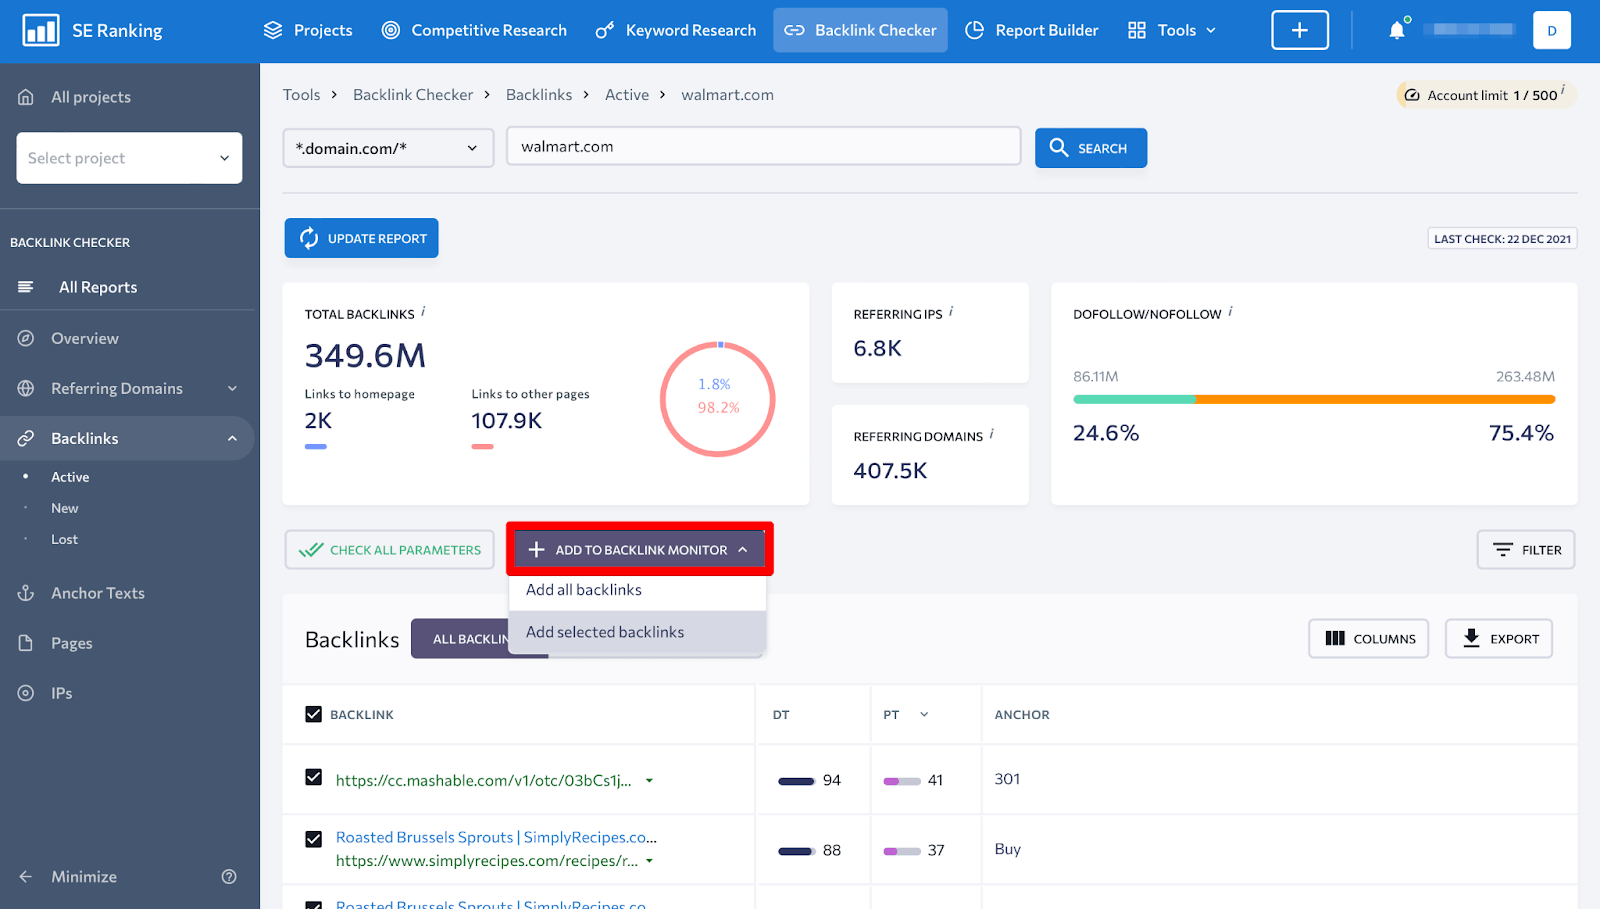This screenshot has height=909, width=1600.
Task: Select the Backlink Checker tab
Action: (x=861, y=30)
